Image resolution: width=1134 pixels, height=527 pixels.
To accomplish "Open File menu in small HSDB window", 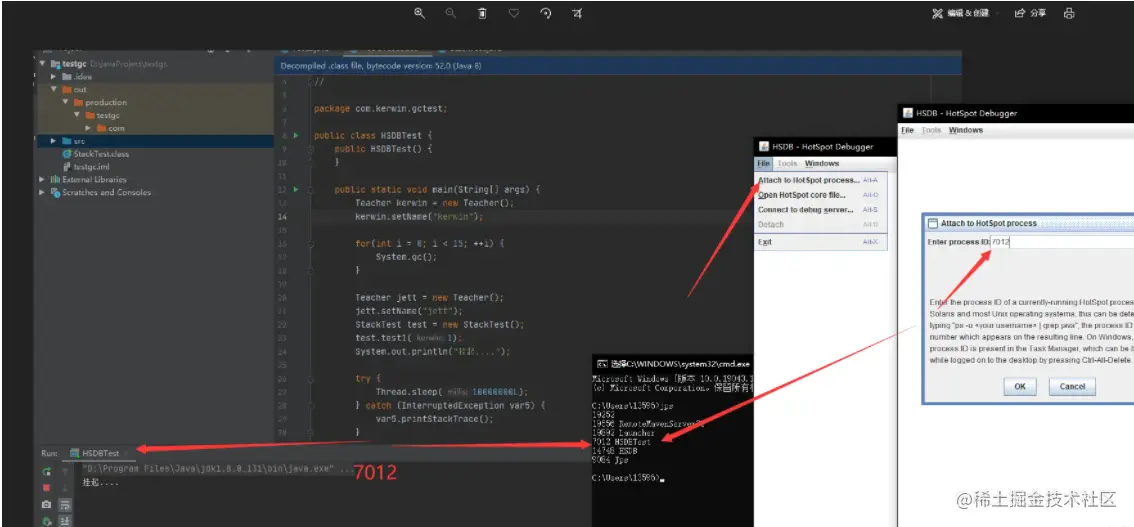I will 764,163.
